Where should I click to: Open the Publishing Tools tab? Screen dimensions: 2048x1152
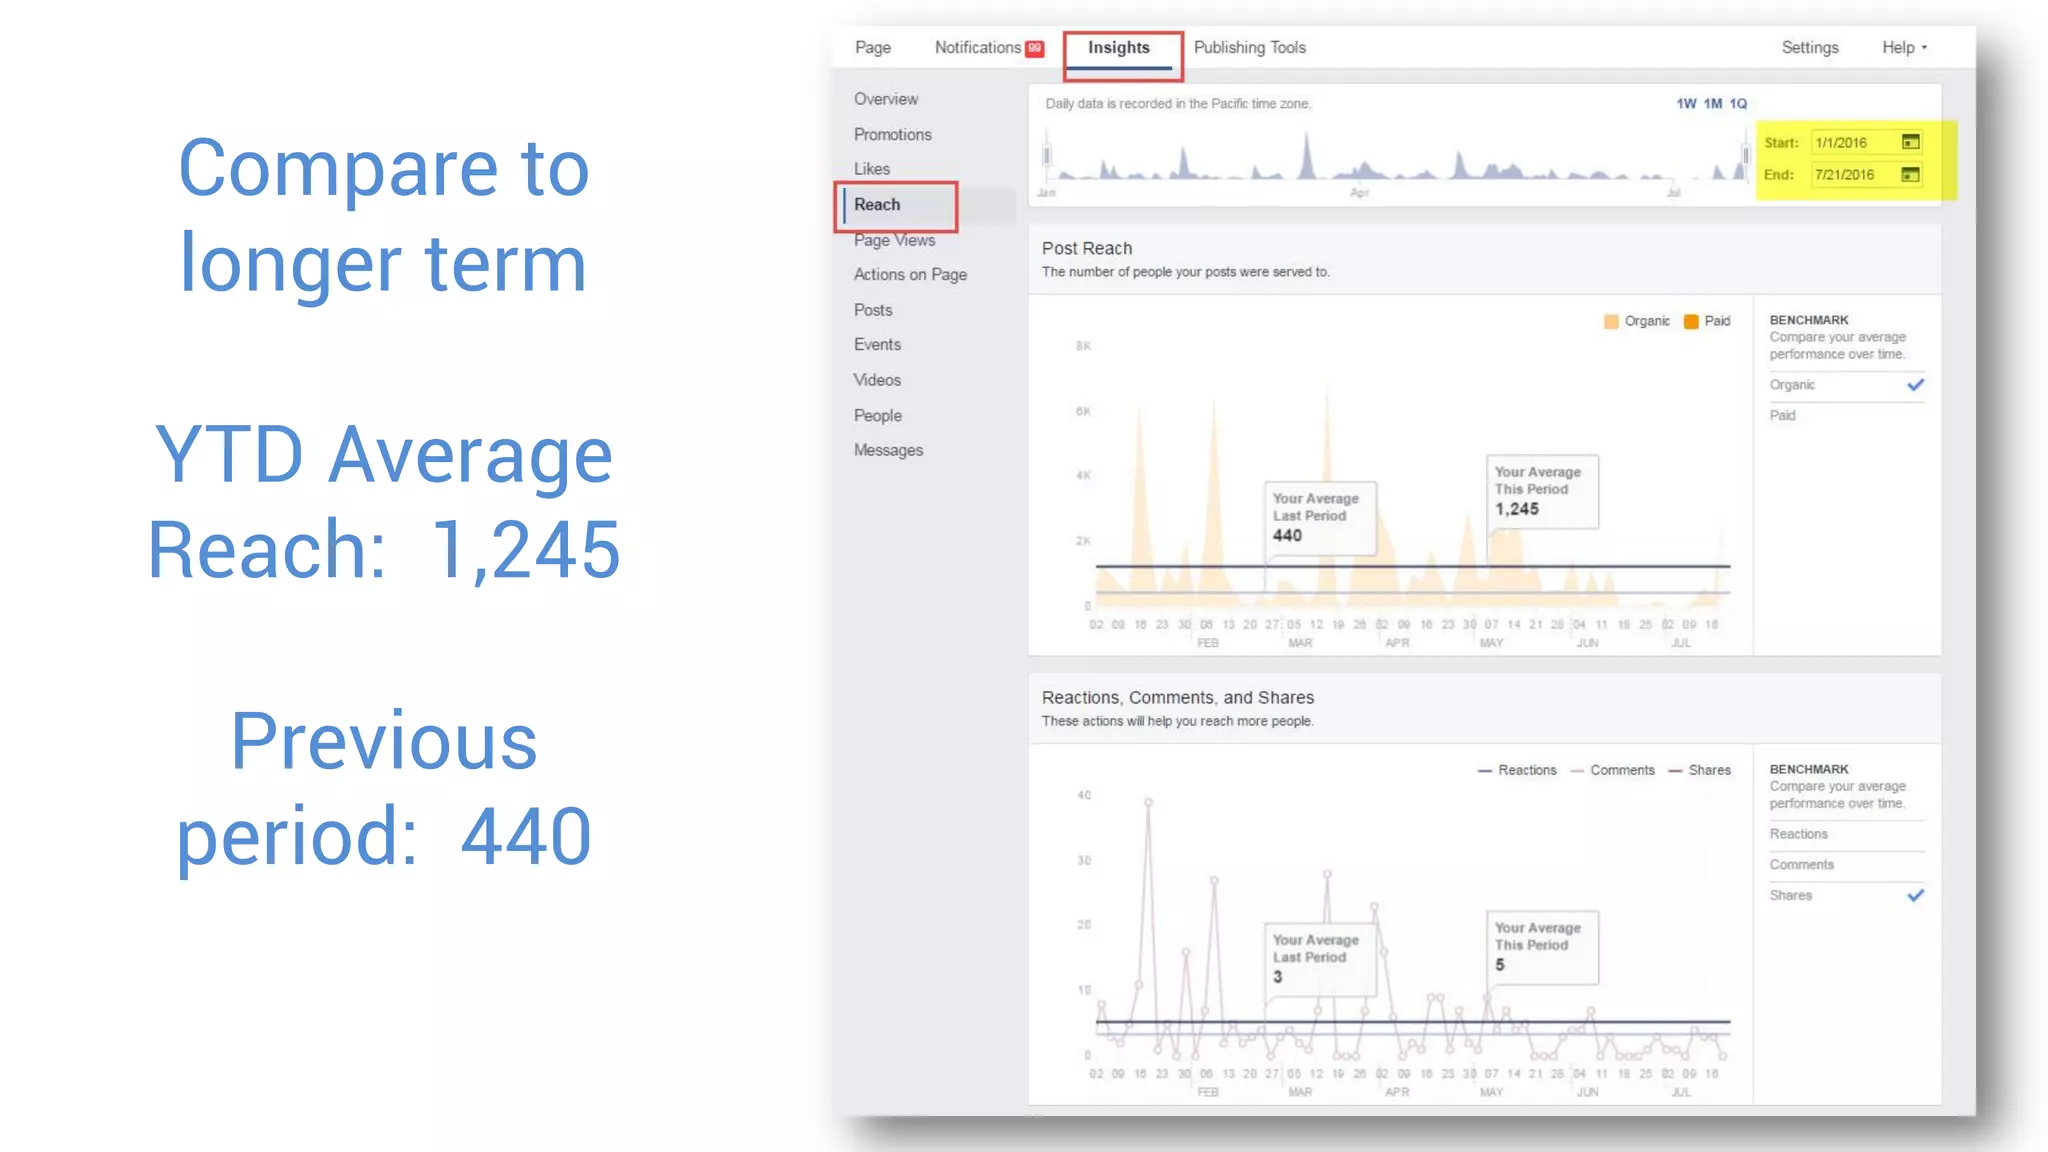click(x=1250, y=48)
